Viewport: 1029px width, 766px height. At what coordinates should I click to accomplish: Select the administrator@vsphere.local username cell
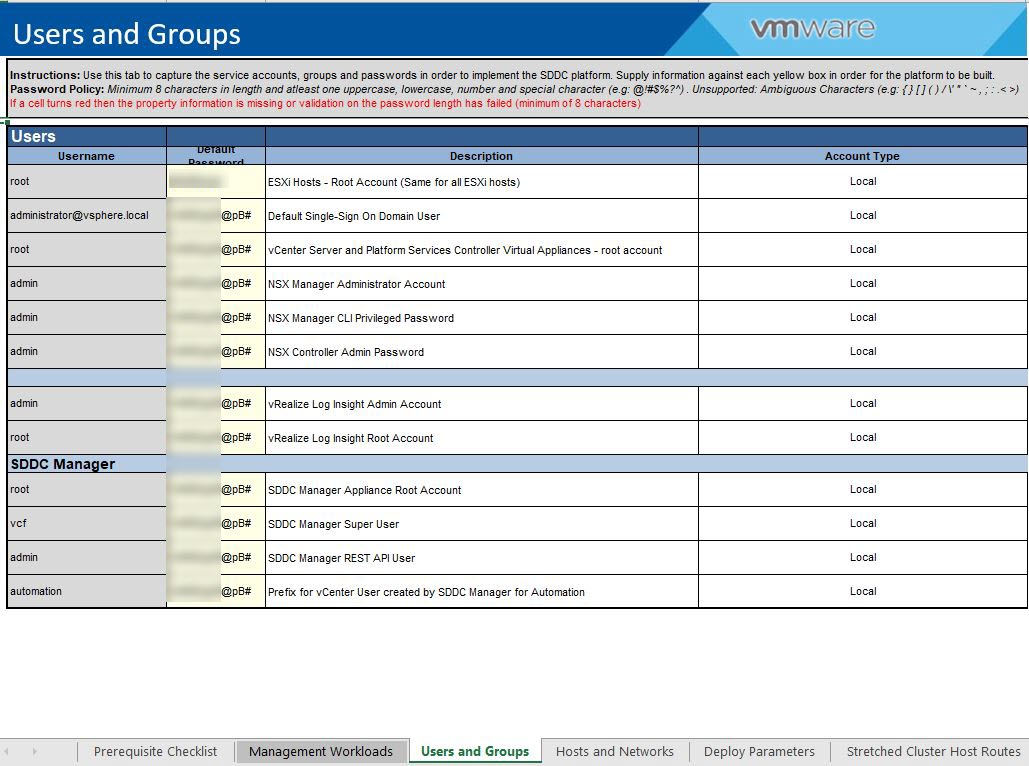point(85,215)
